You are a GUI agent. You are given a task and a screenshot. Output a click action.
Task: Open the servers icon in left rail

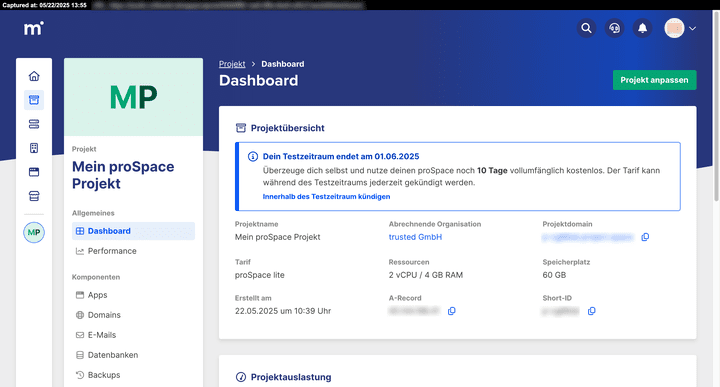pos(34,124)
